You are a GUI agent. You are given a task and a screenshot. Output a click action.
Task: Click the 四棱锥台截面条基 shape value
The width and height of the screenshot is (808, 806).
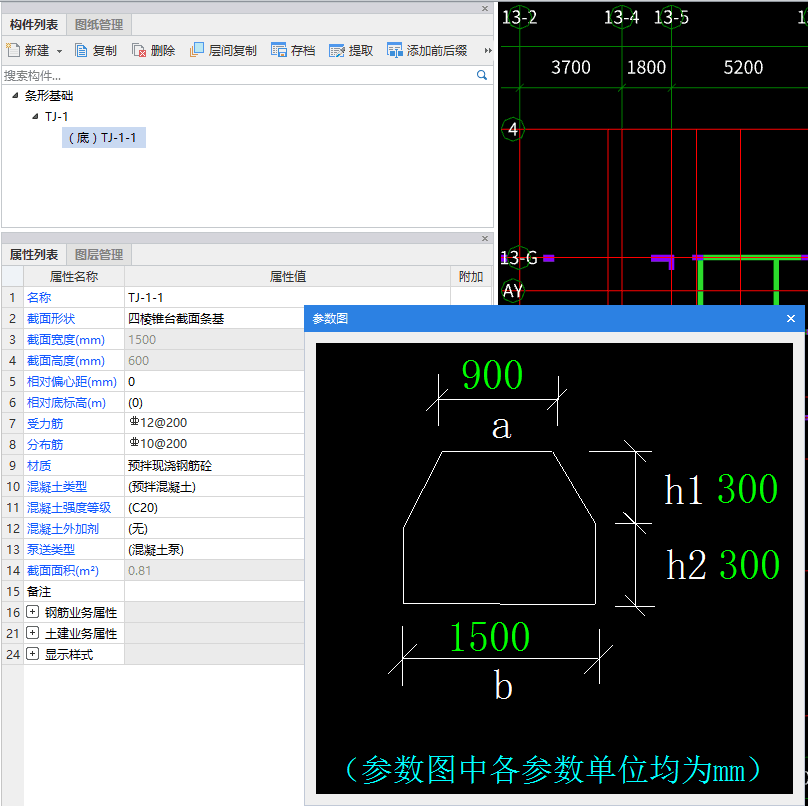pyautogui.click(x=176, y=318)
